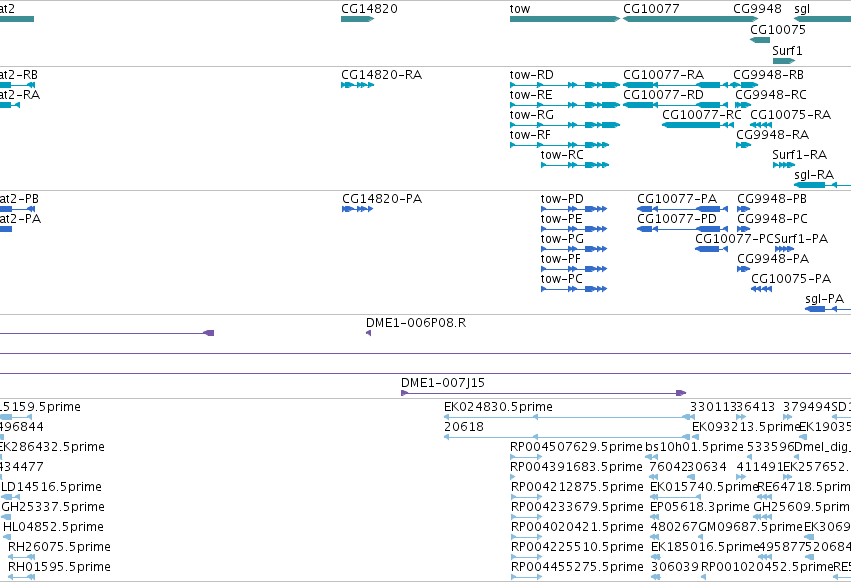The height and width of the screenshot is (582, 851).
Task: Select the tow-PC protein label
Action: [x=561, y=280]
